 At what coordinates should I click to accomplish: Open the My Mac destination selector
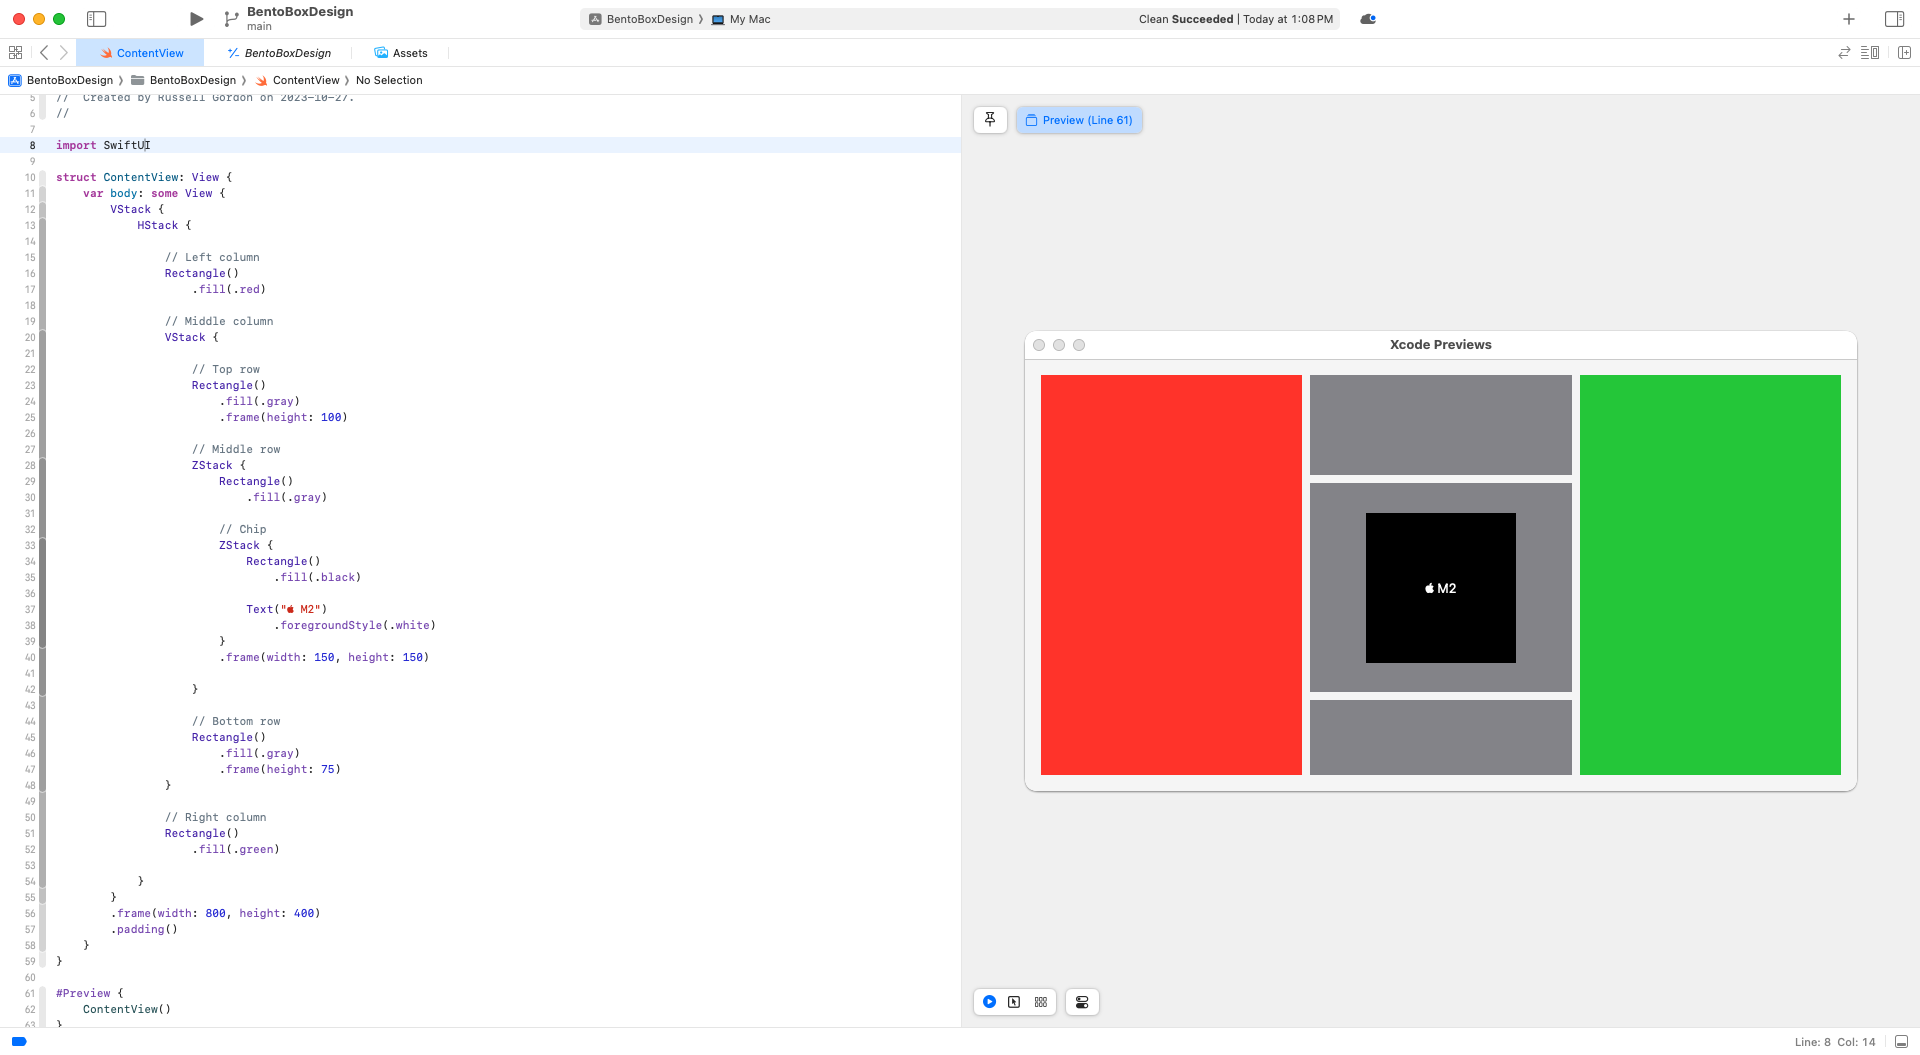(741, 19)
